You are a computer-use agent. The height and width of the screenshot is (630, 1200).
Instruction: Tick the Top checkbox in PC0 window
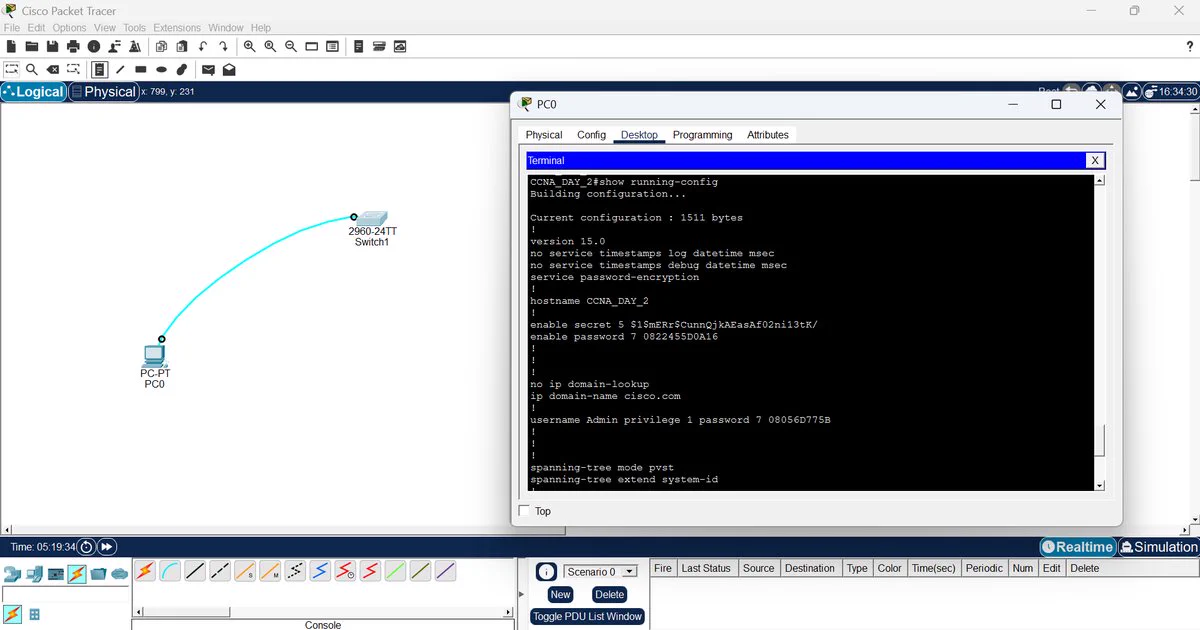coord(524,511)
